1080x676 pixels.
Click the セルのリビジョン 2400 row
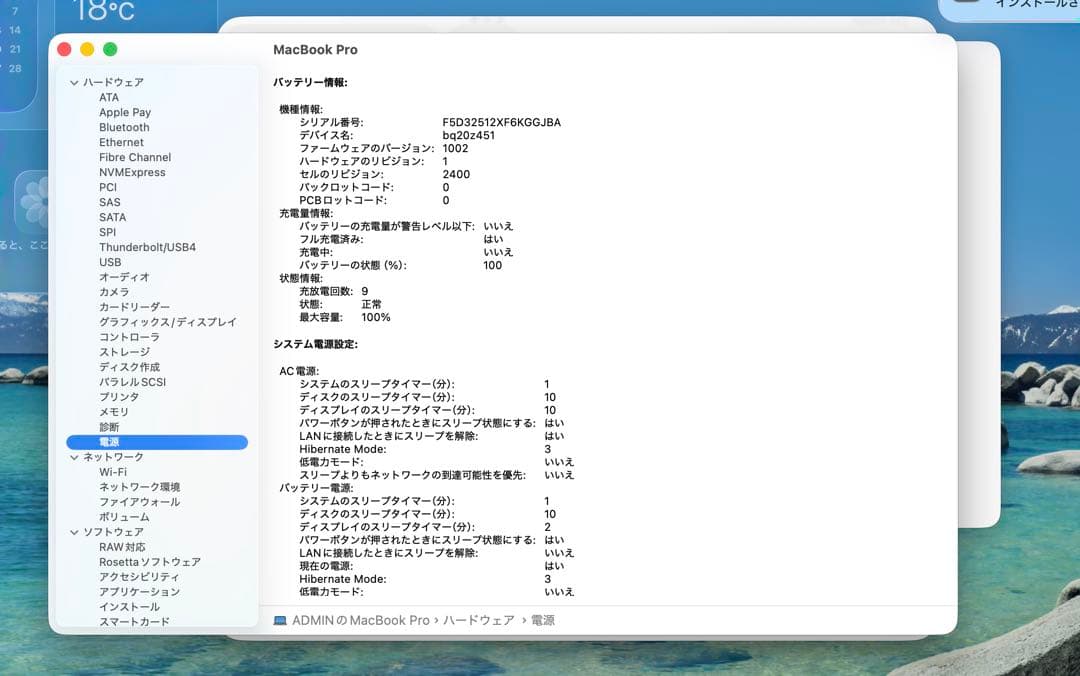384,175
